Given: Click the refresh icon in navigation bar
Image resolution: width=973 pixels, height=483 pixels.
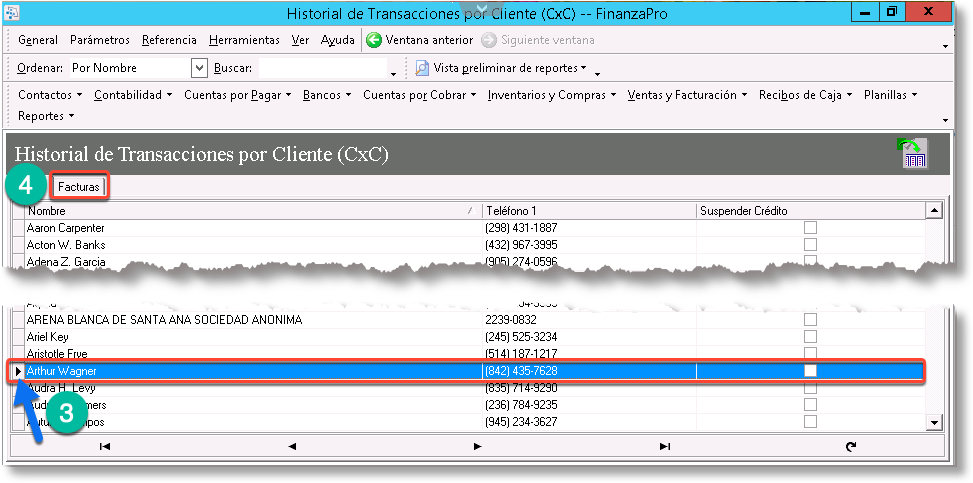Looking at the screenshot, I should click(x=851, y=446).
